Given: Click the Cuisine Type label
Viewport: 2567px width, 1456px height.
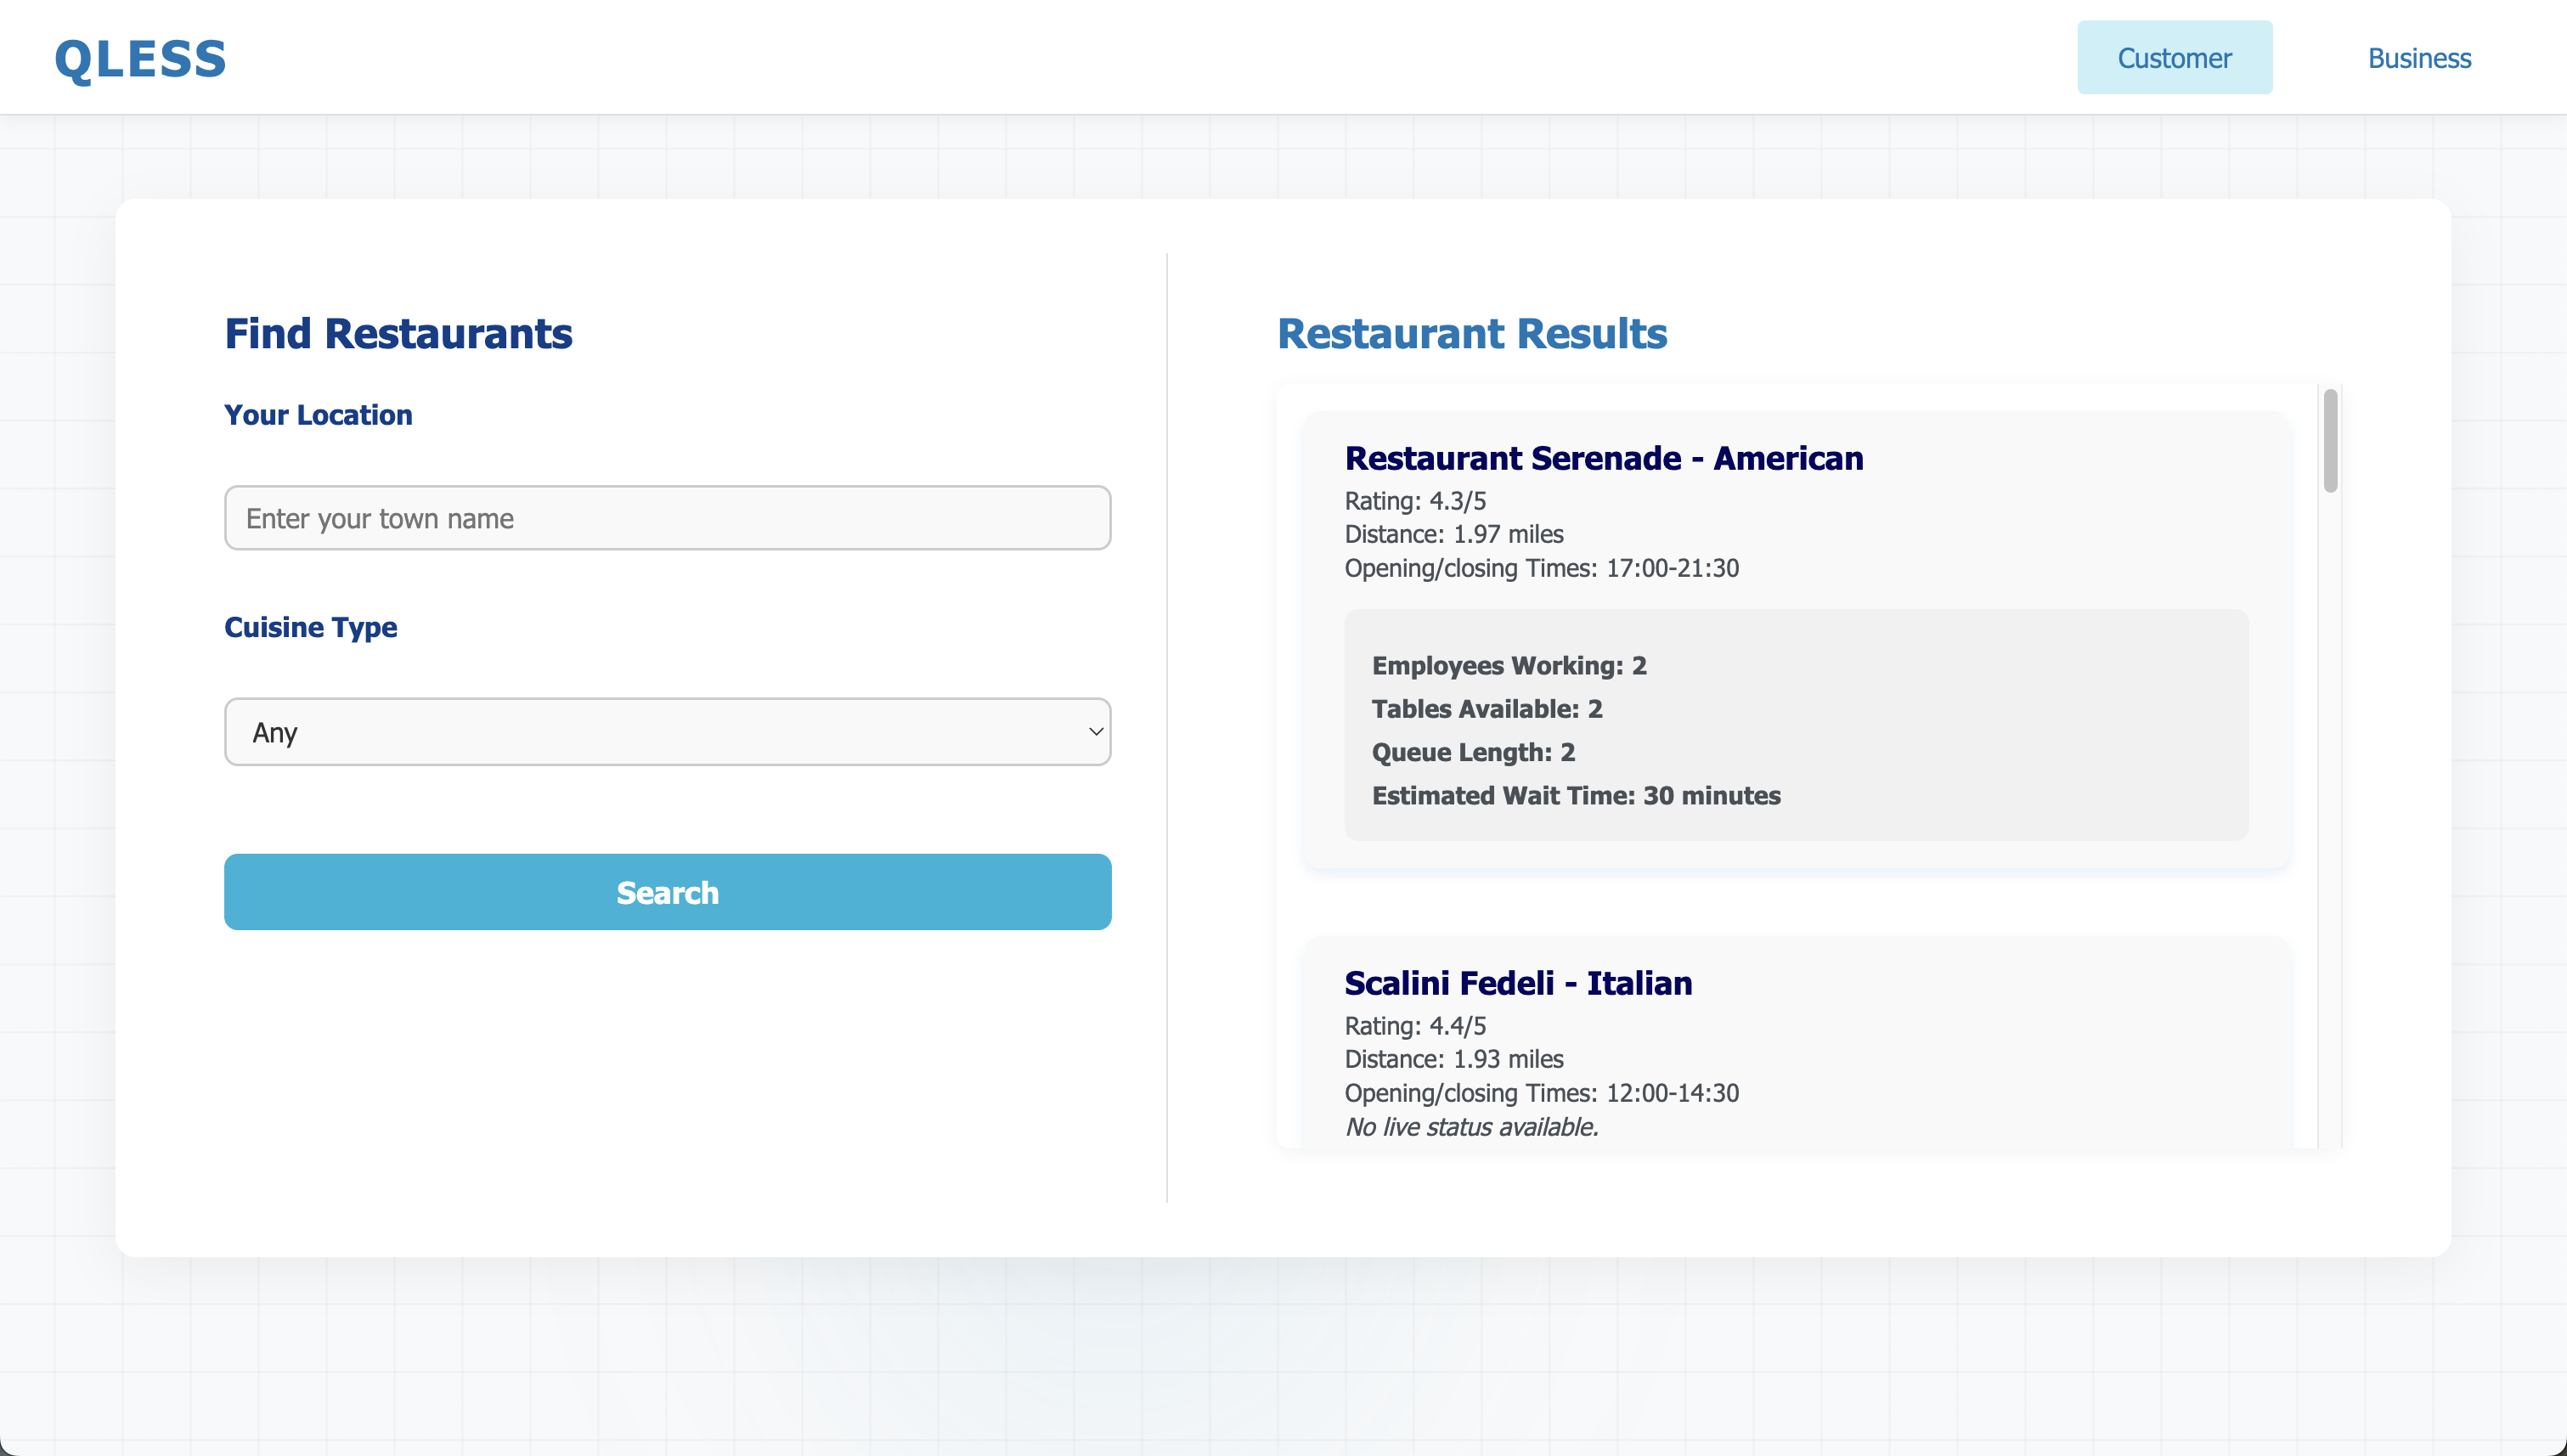Looking at the screenshot, I should [x=310, y=627].
